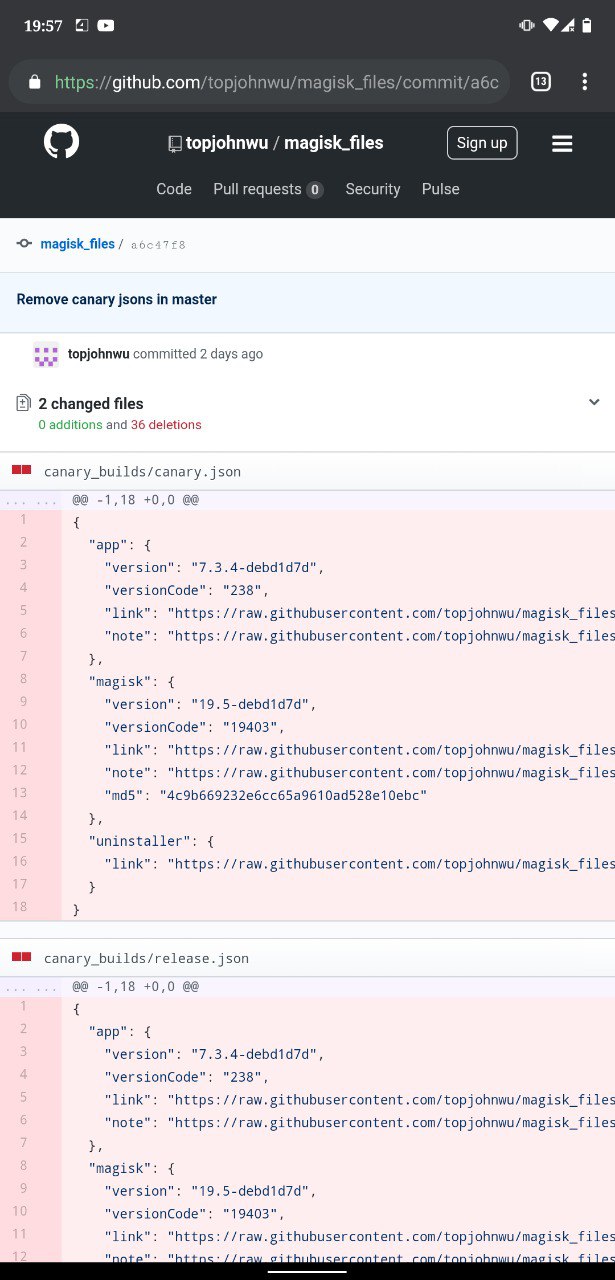Open the topjohnwu owner link in header
The height and width of the screenshot is (1280, 615).
[227, 143]
